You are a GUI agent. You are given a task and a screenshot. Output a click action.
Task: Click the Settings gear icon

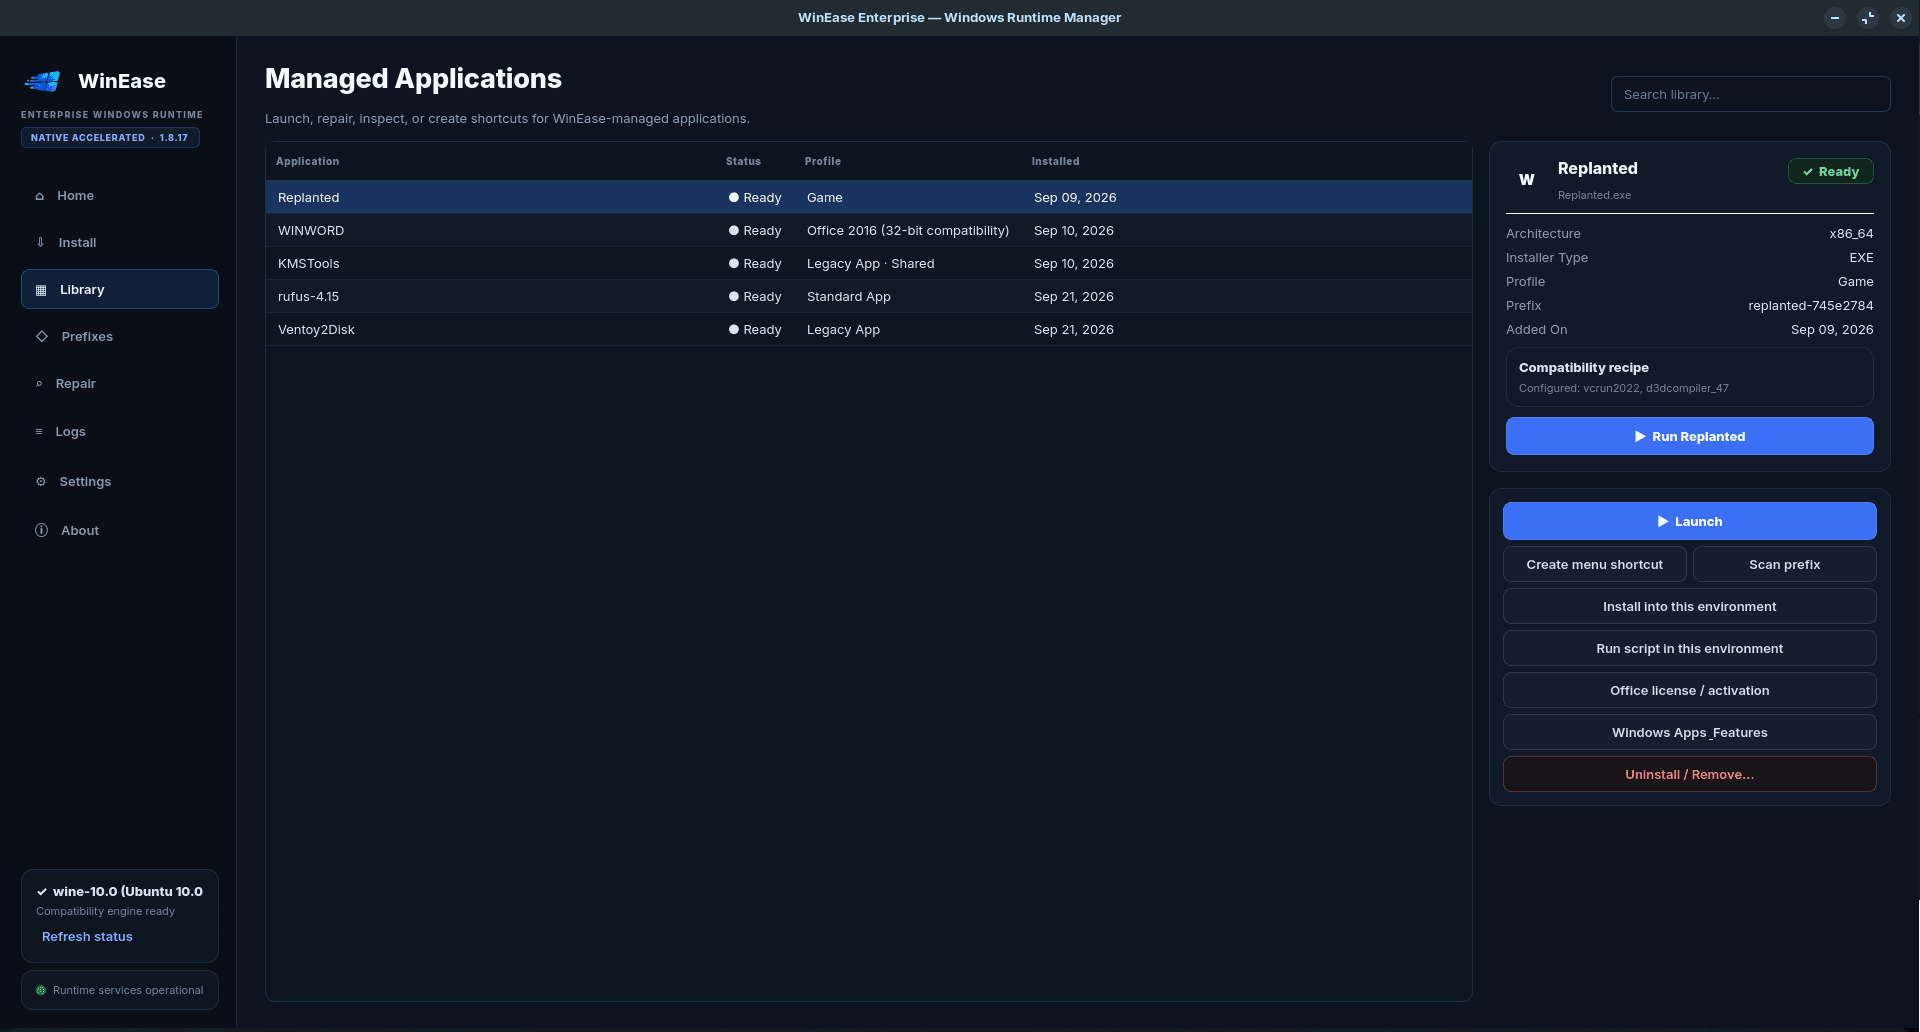(x=41, y=482)
